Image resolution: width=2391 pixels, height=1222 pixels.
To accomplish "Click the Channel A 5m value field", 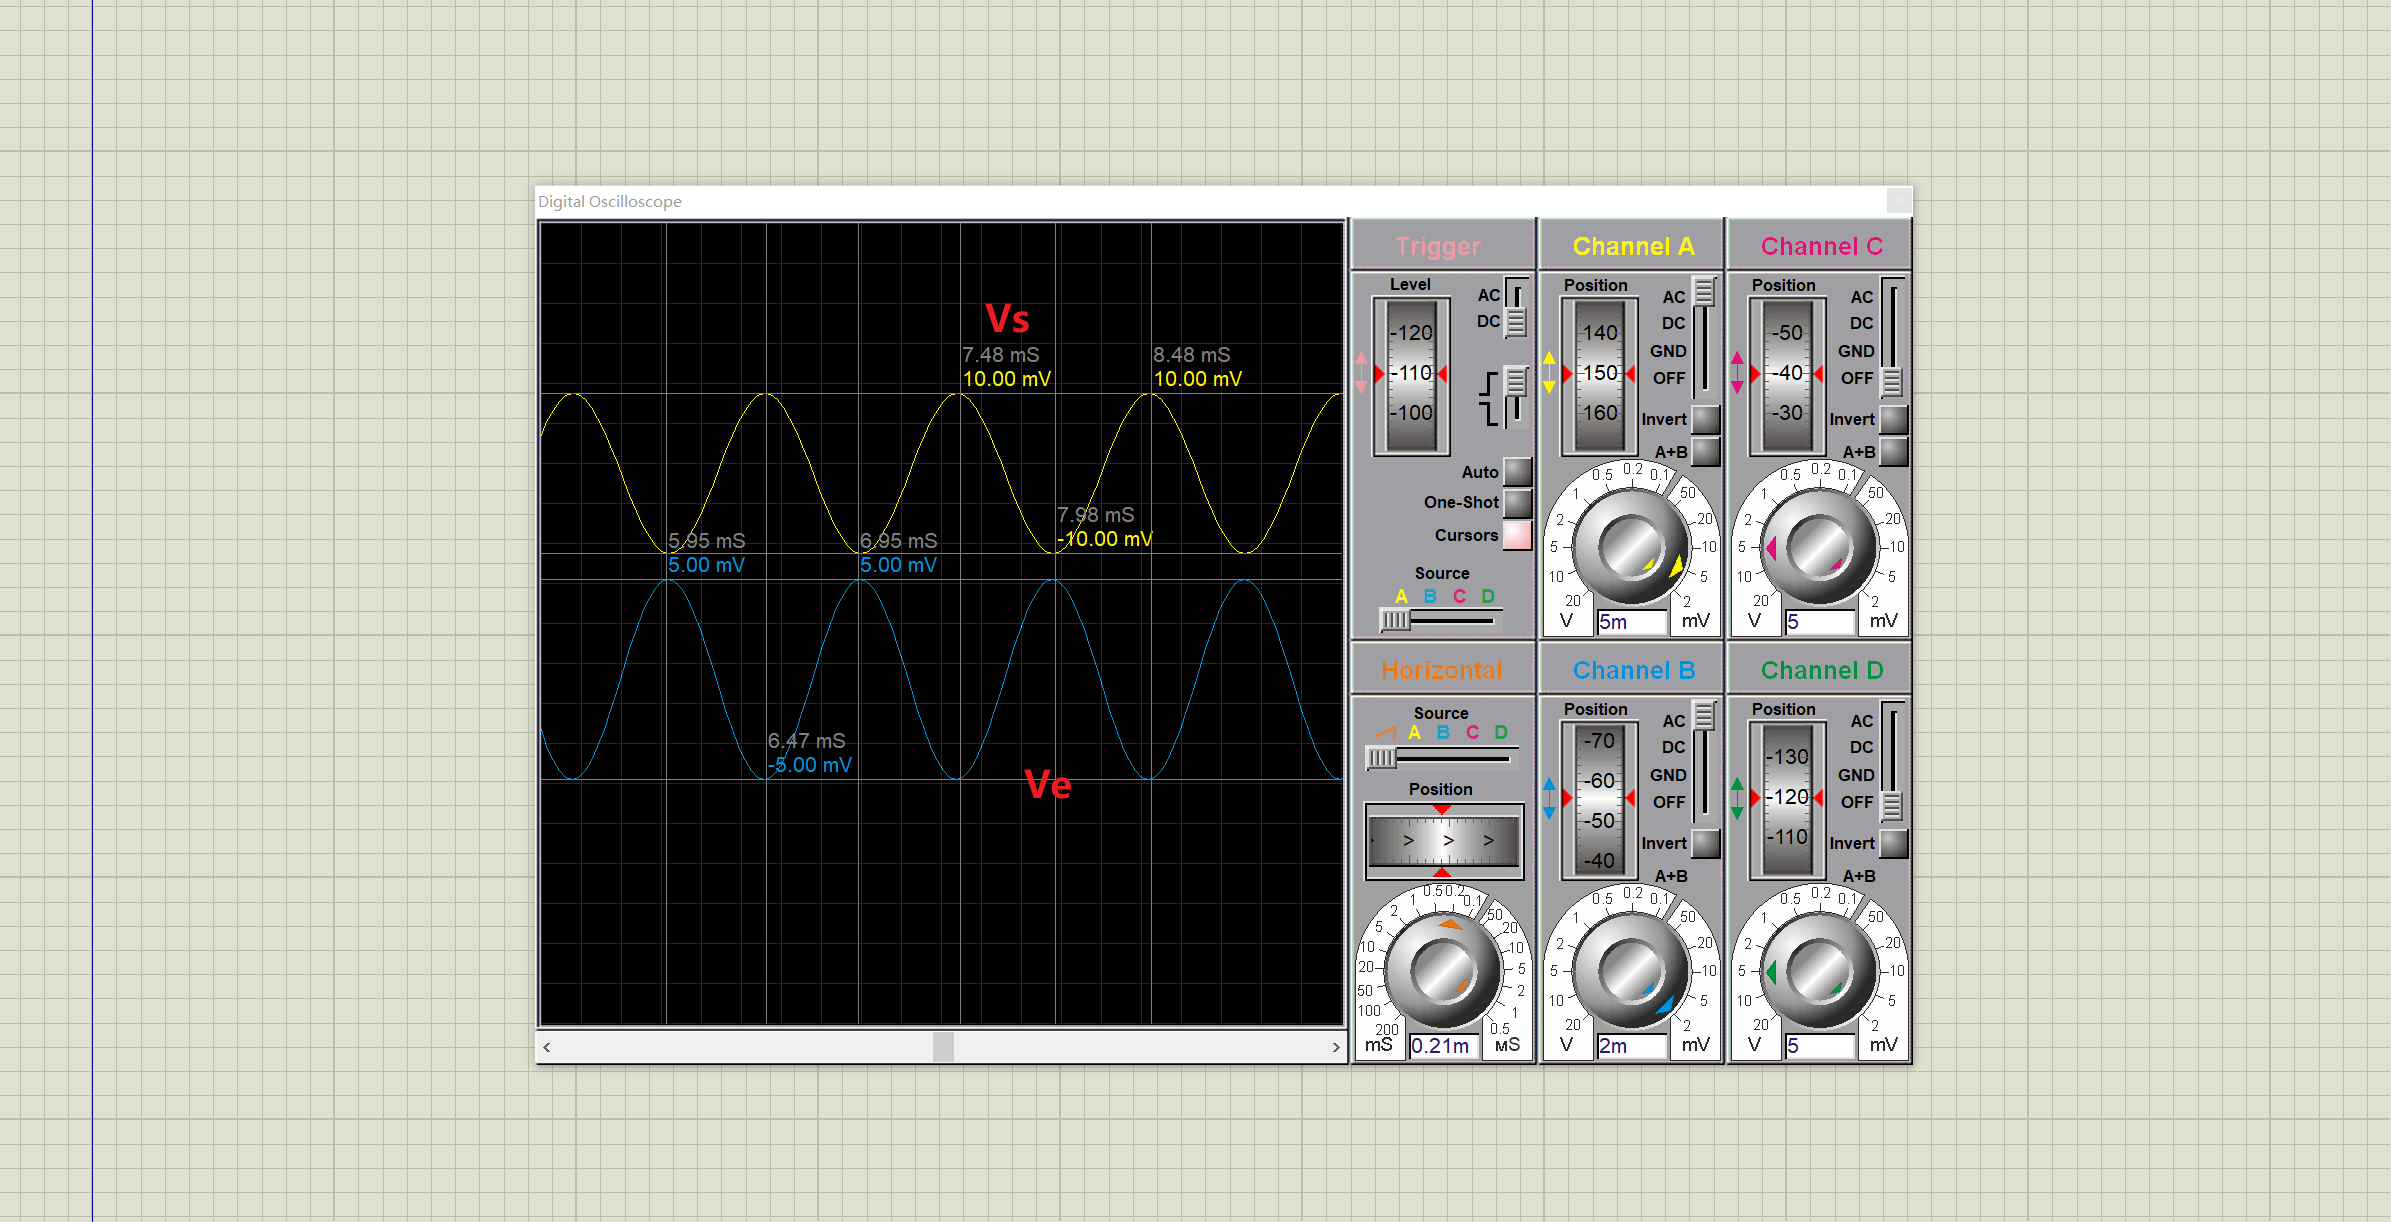I will 1630,622.
